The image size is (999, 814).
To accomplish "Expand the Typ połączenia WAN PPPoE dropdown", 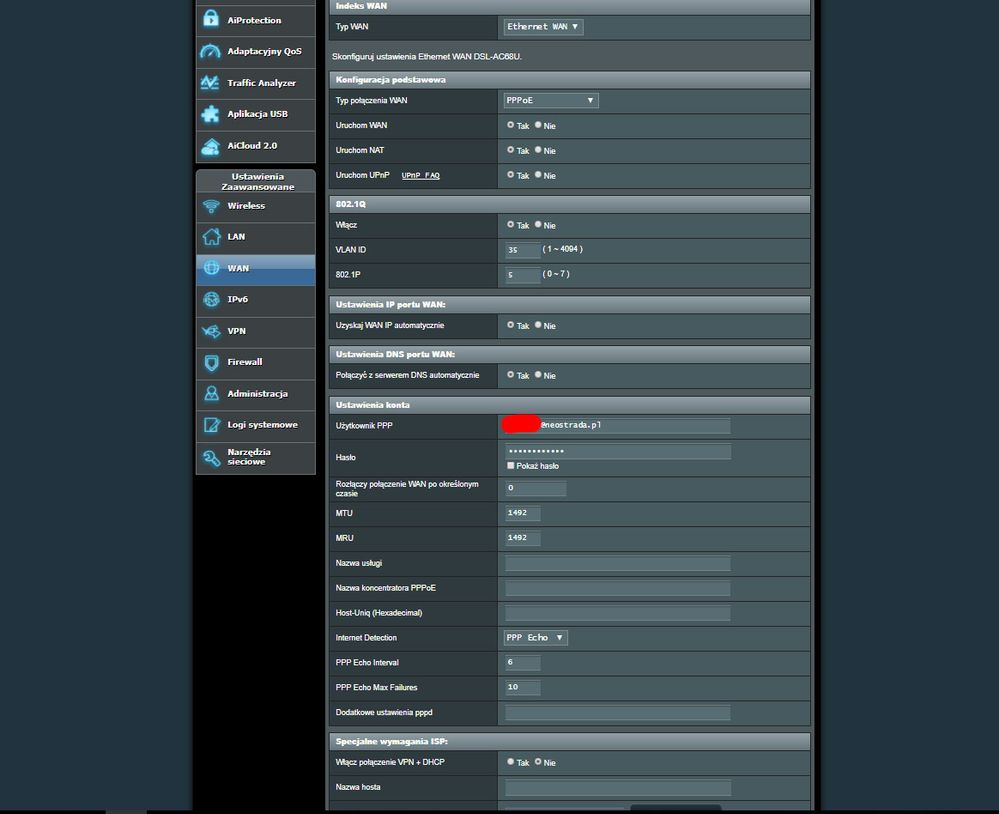I will pyautogui.click(x=551, y=100).
